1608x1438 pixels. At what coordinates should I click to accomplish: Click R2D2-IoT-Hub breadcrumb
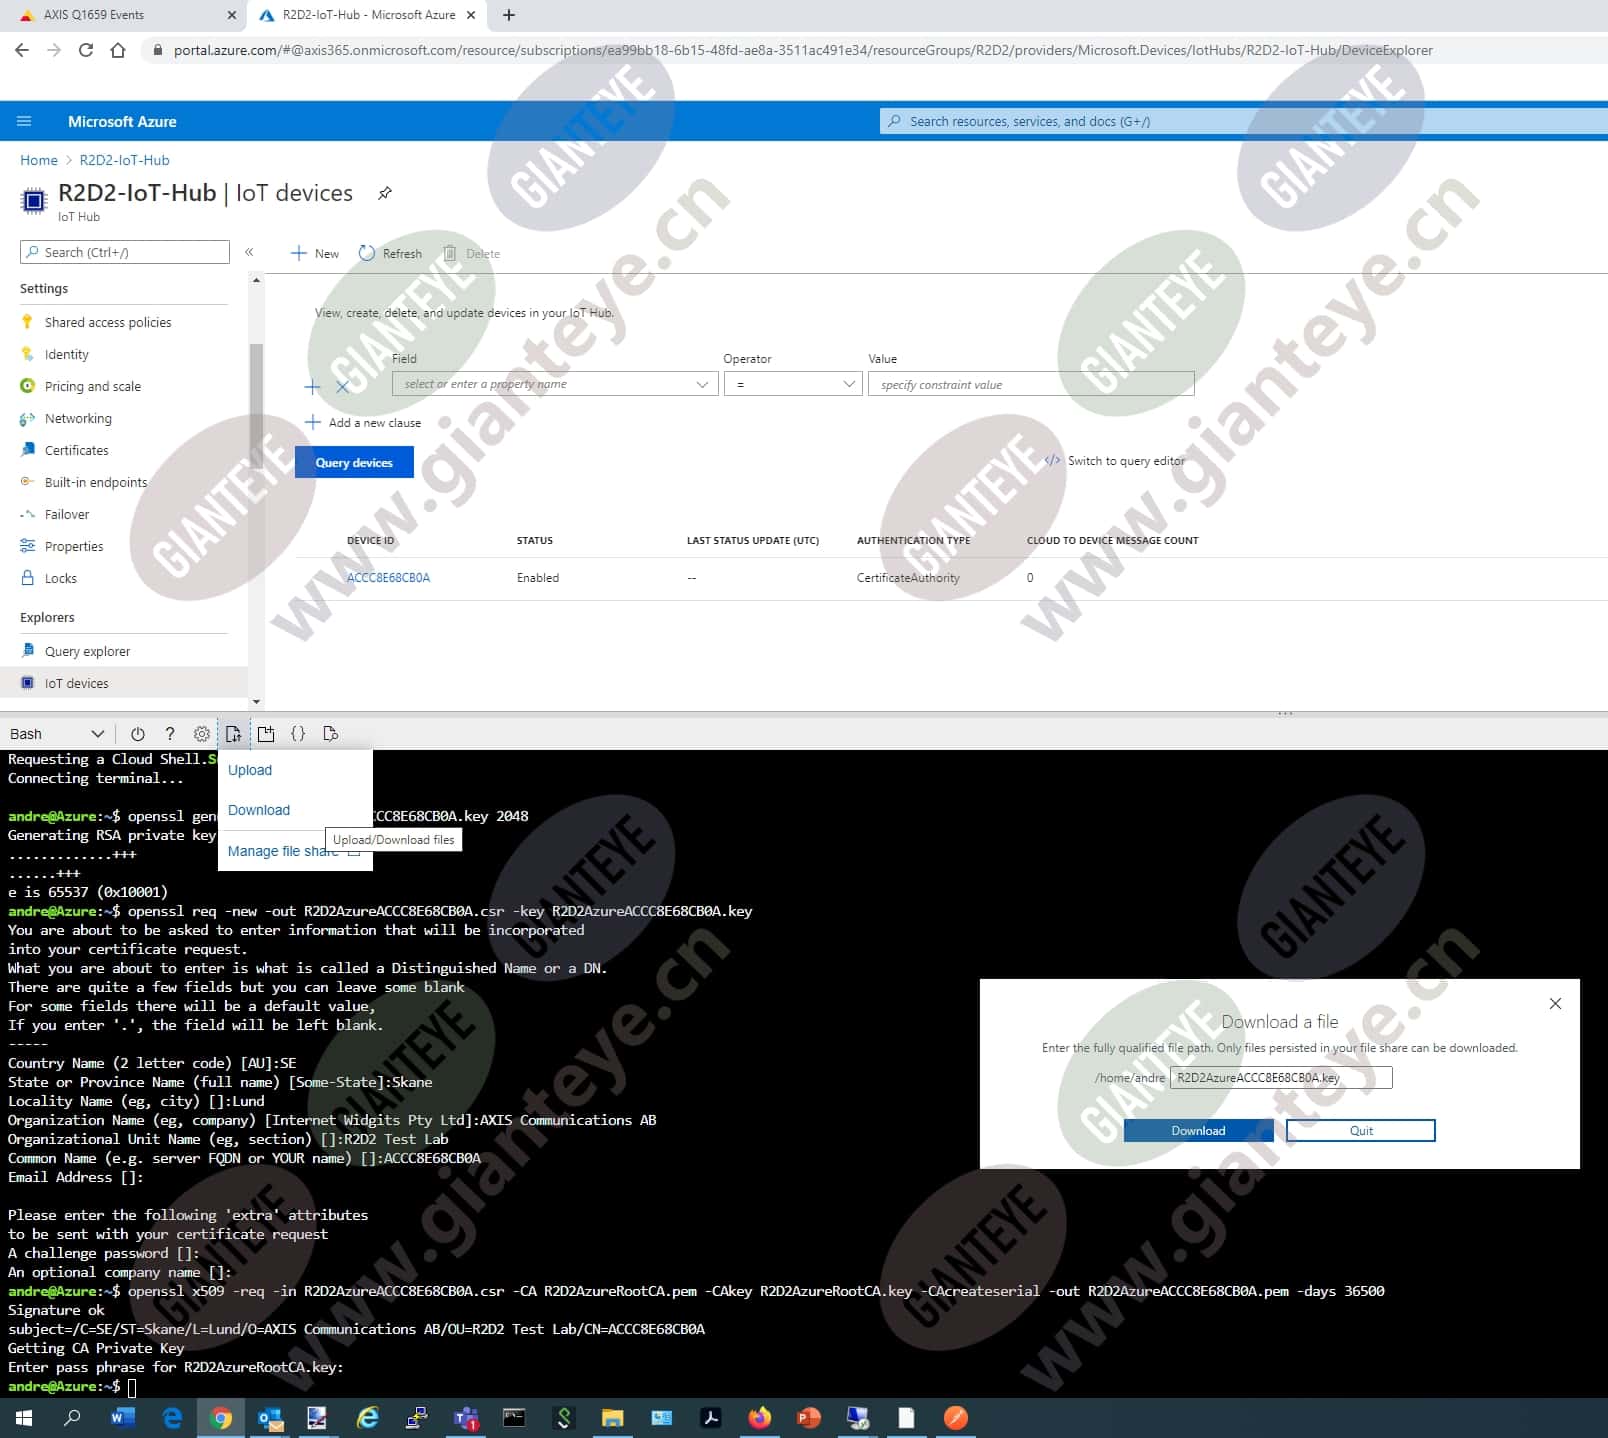click(x=125, y=160)
